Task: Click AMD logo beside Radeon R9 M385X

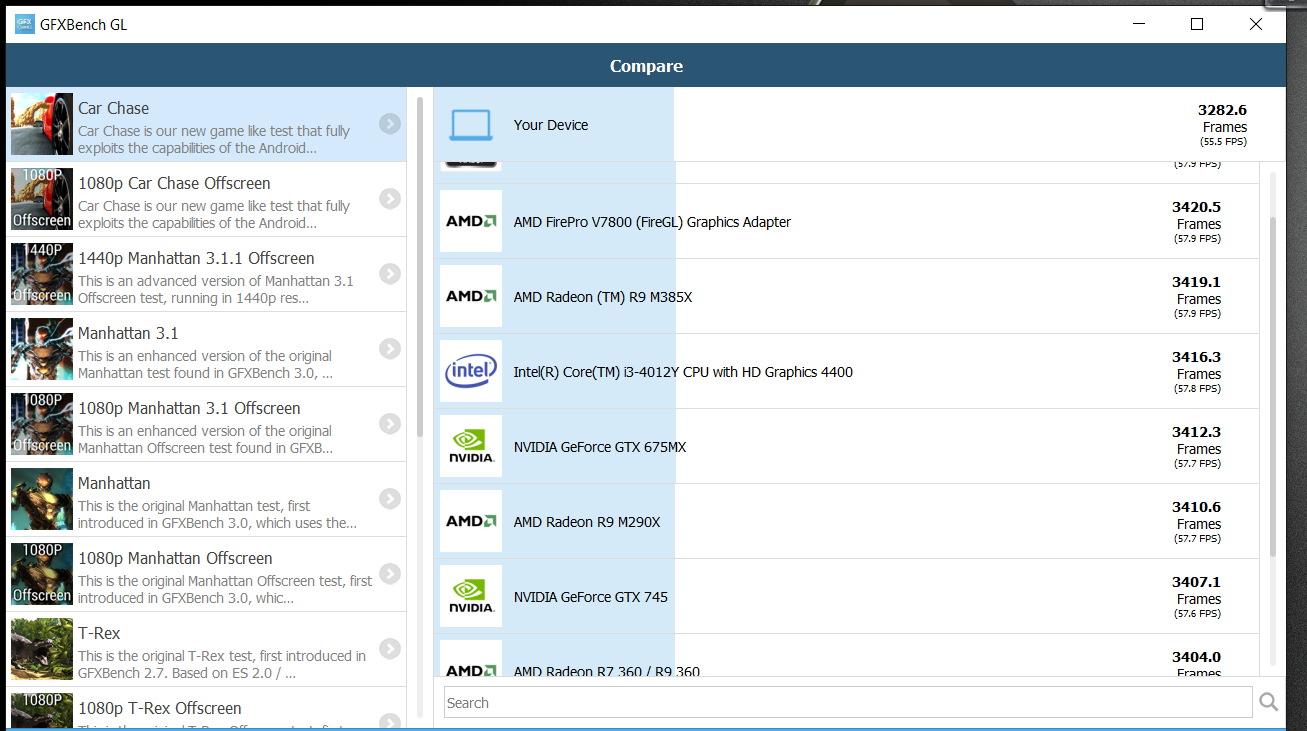Action: pyautogui.click(x=471, y=296)
